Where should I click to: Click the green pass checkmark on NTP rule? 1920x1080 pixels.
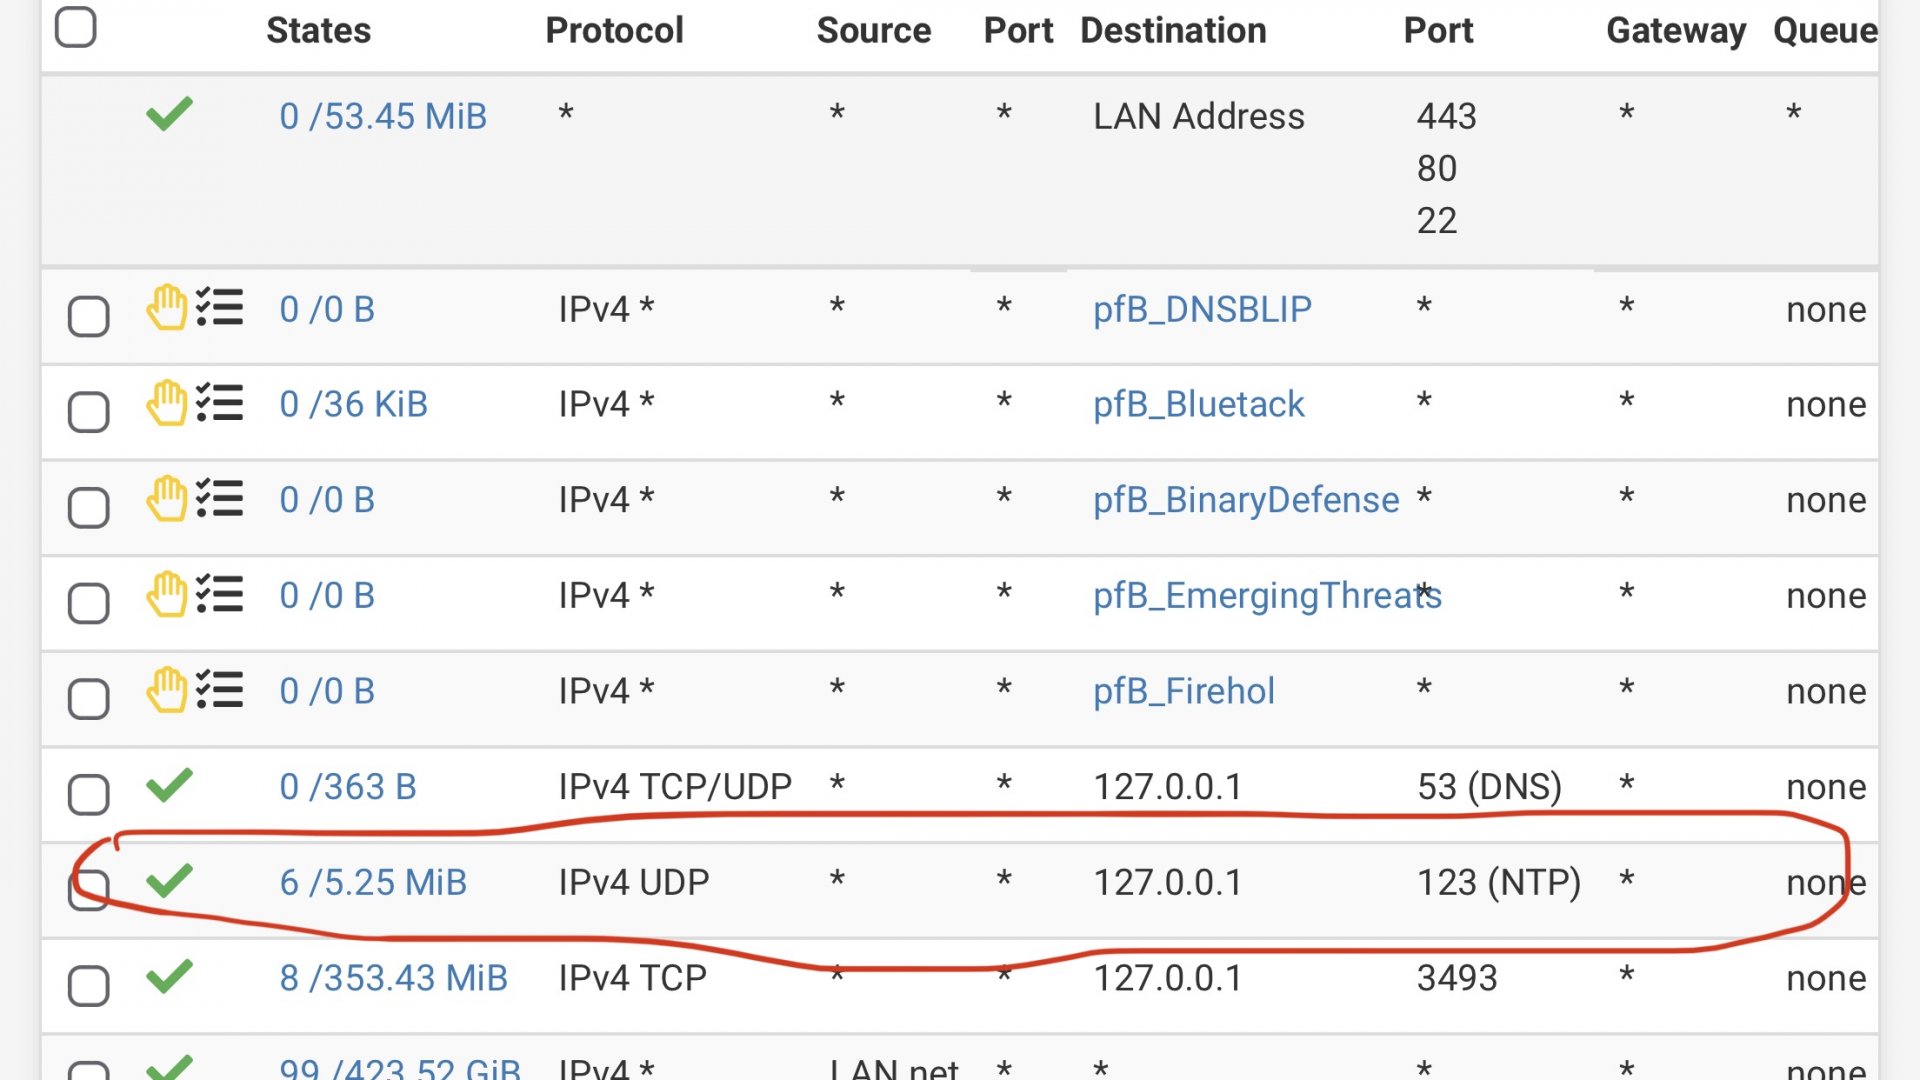tap(169, 880)
